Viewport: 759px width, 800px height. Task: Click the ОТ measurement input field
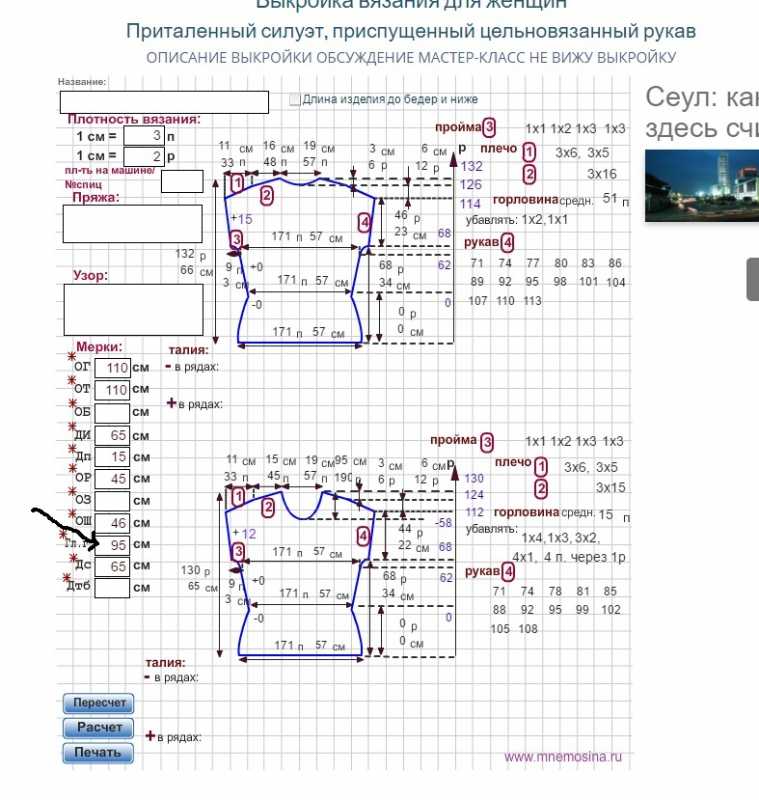tap(116, 390)
